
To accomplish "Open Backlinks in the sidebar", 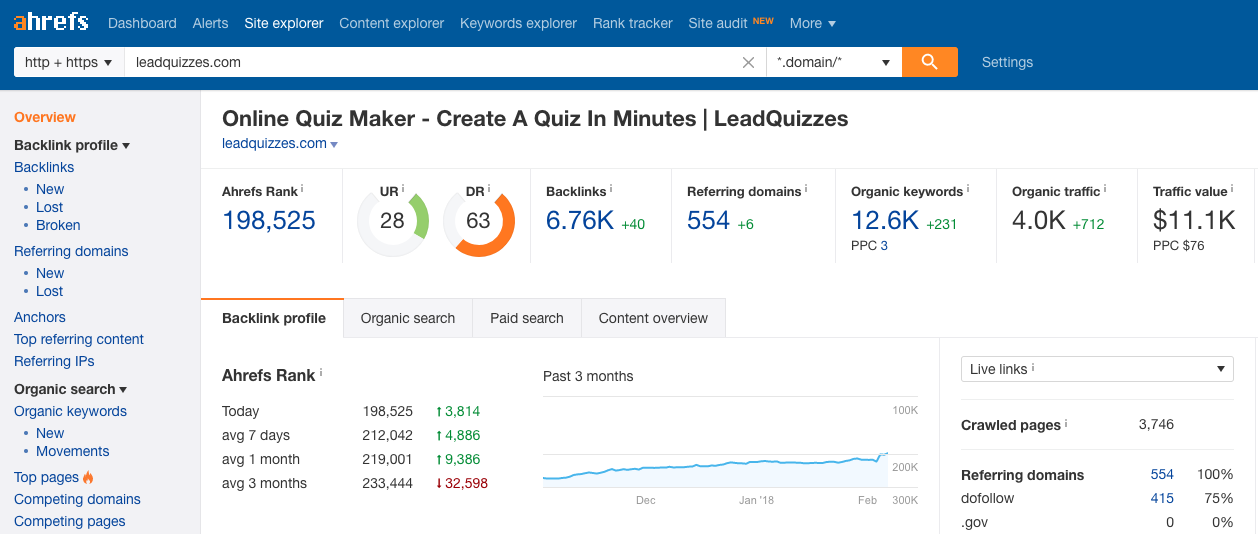I will pyautogui.click(x=44, y=167).
